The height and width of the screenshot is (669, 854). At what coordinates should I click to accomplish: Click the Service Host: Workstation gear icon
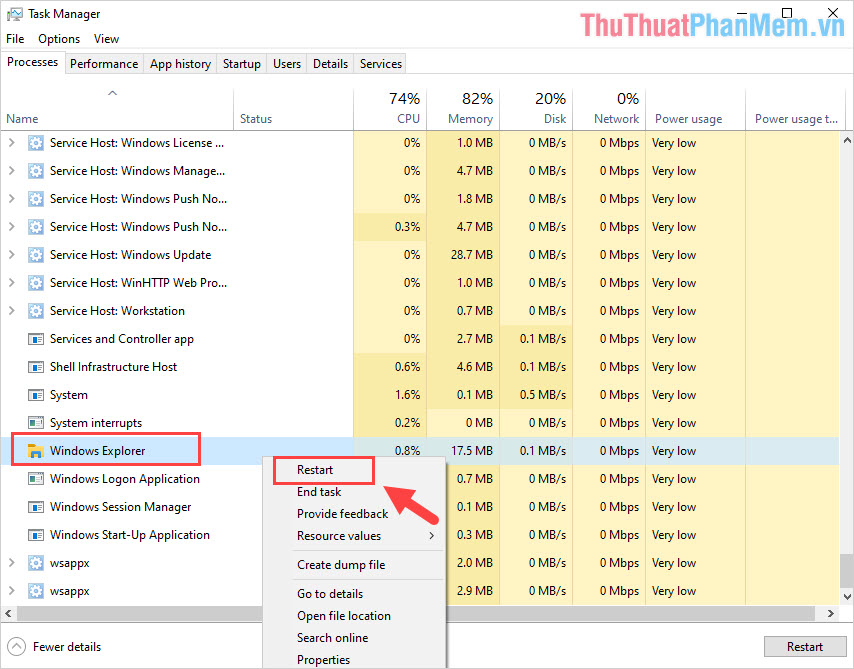click(35, 311)
